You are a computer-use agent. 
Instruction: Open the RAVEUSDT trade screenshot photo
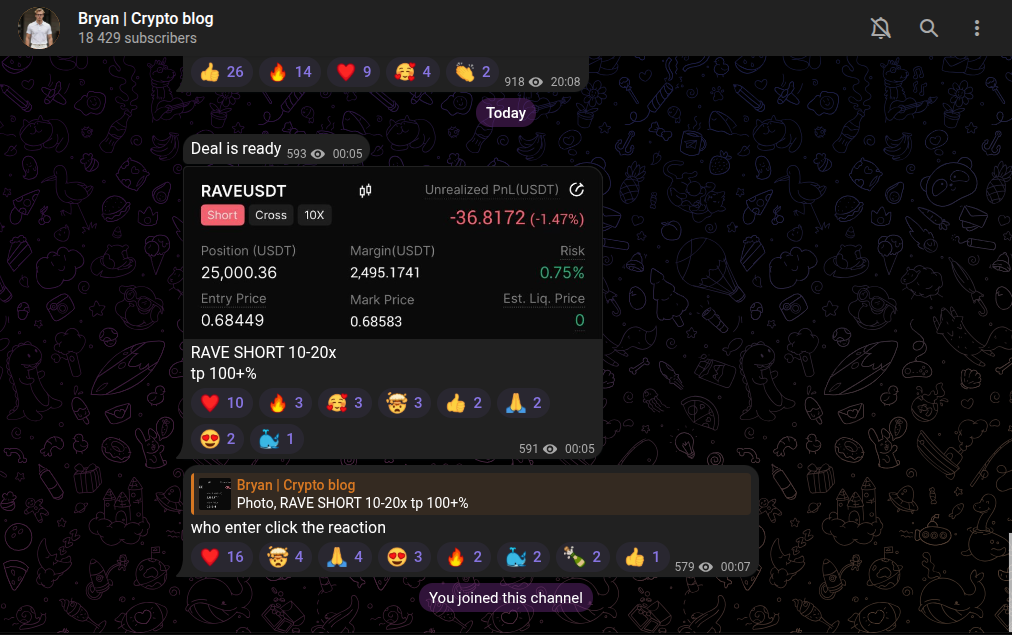[x=392, y=253]
